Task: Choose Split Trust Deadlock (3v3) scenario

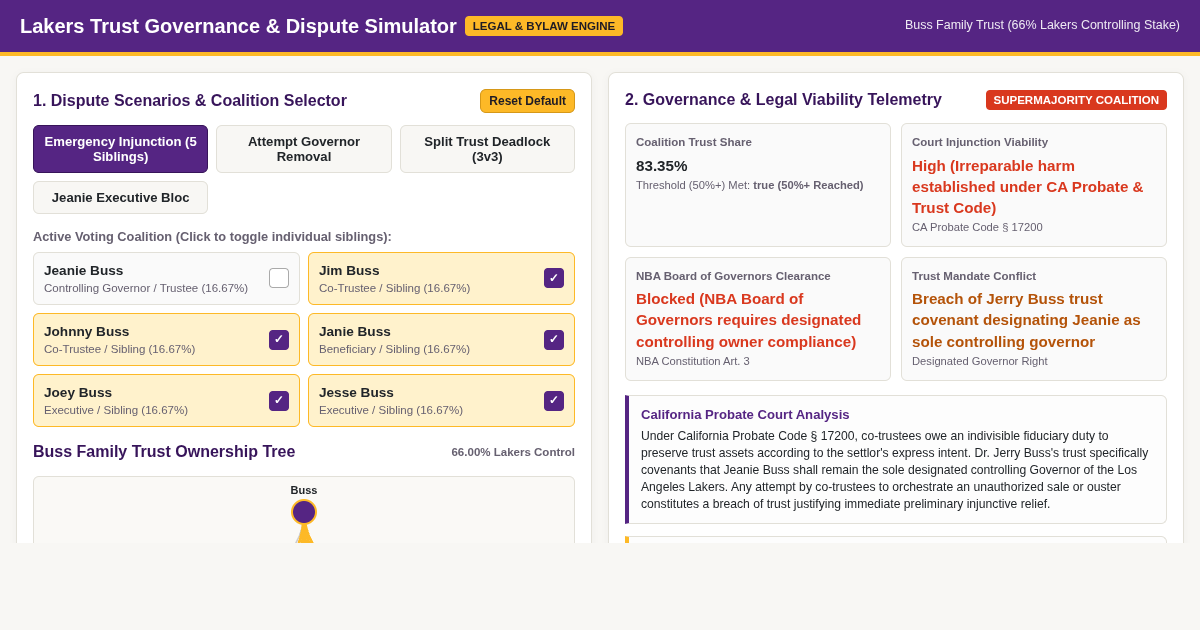Action: (487, 149)
